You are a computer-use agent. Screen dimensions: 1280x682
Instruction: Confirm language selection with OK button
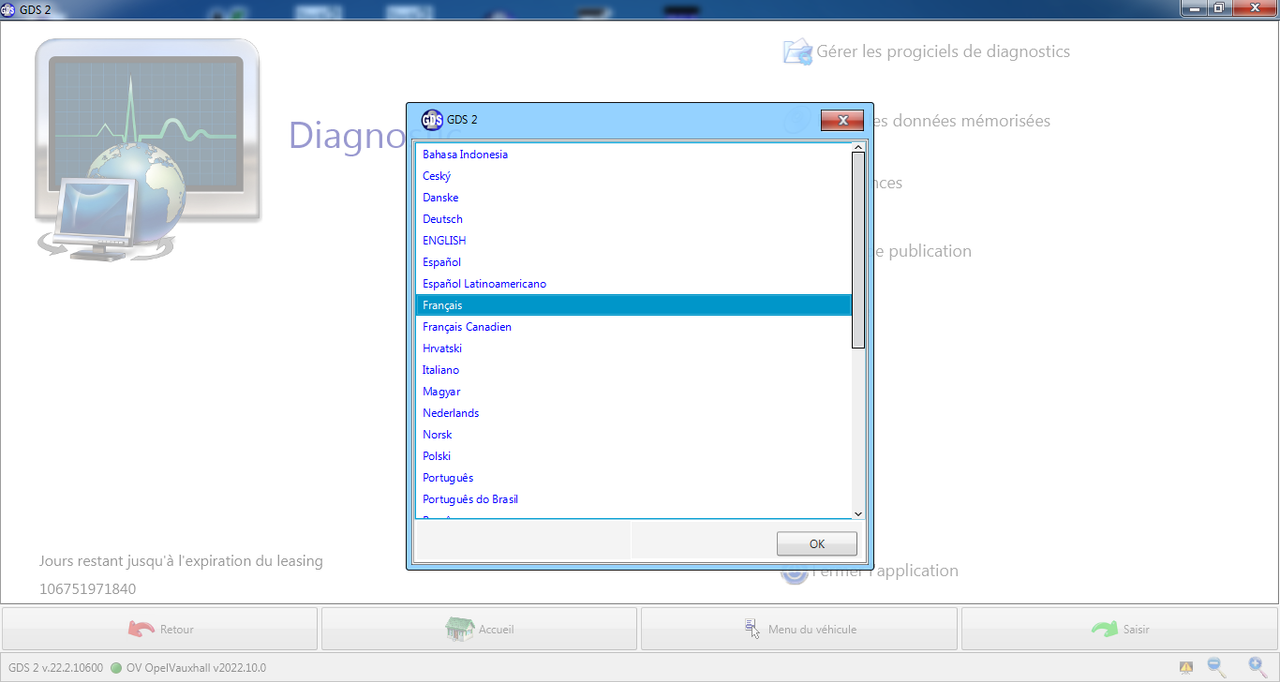817,544
